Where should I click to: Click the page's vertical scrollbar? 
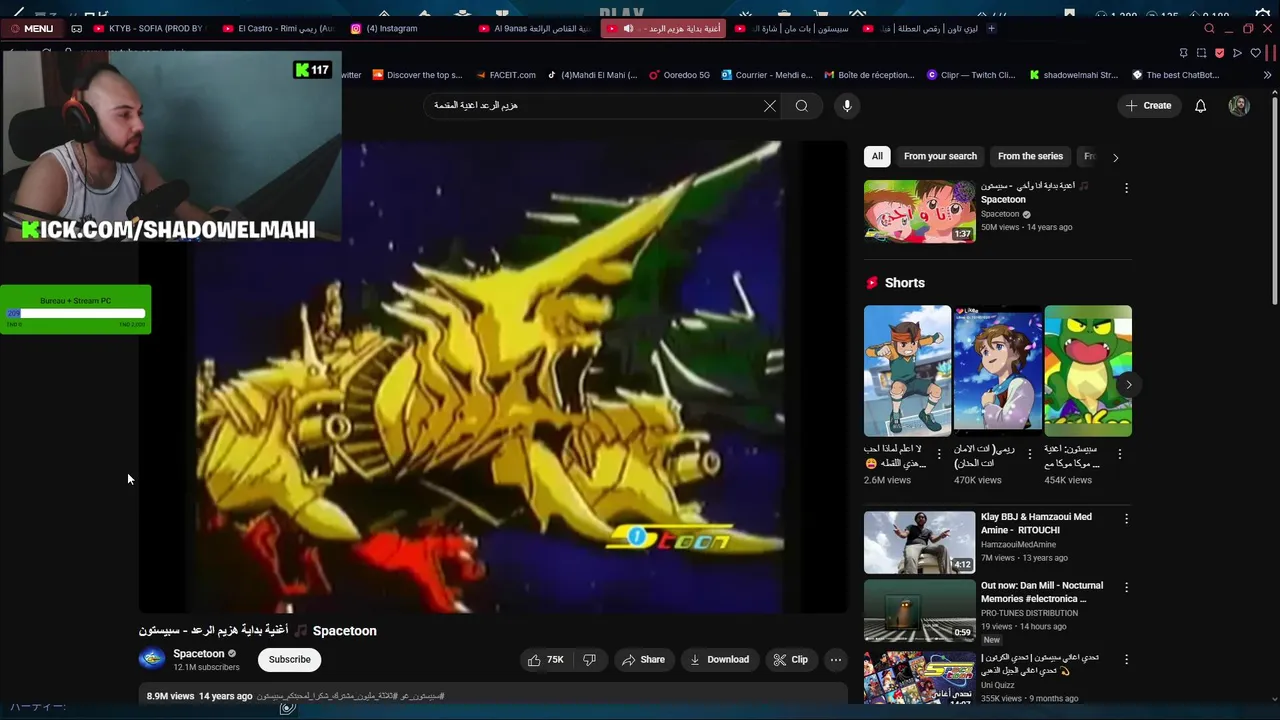(x=1274, y=200)
